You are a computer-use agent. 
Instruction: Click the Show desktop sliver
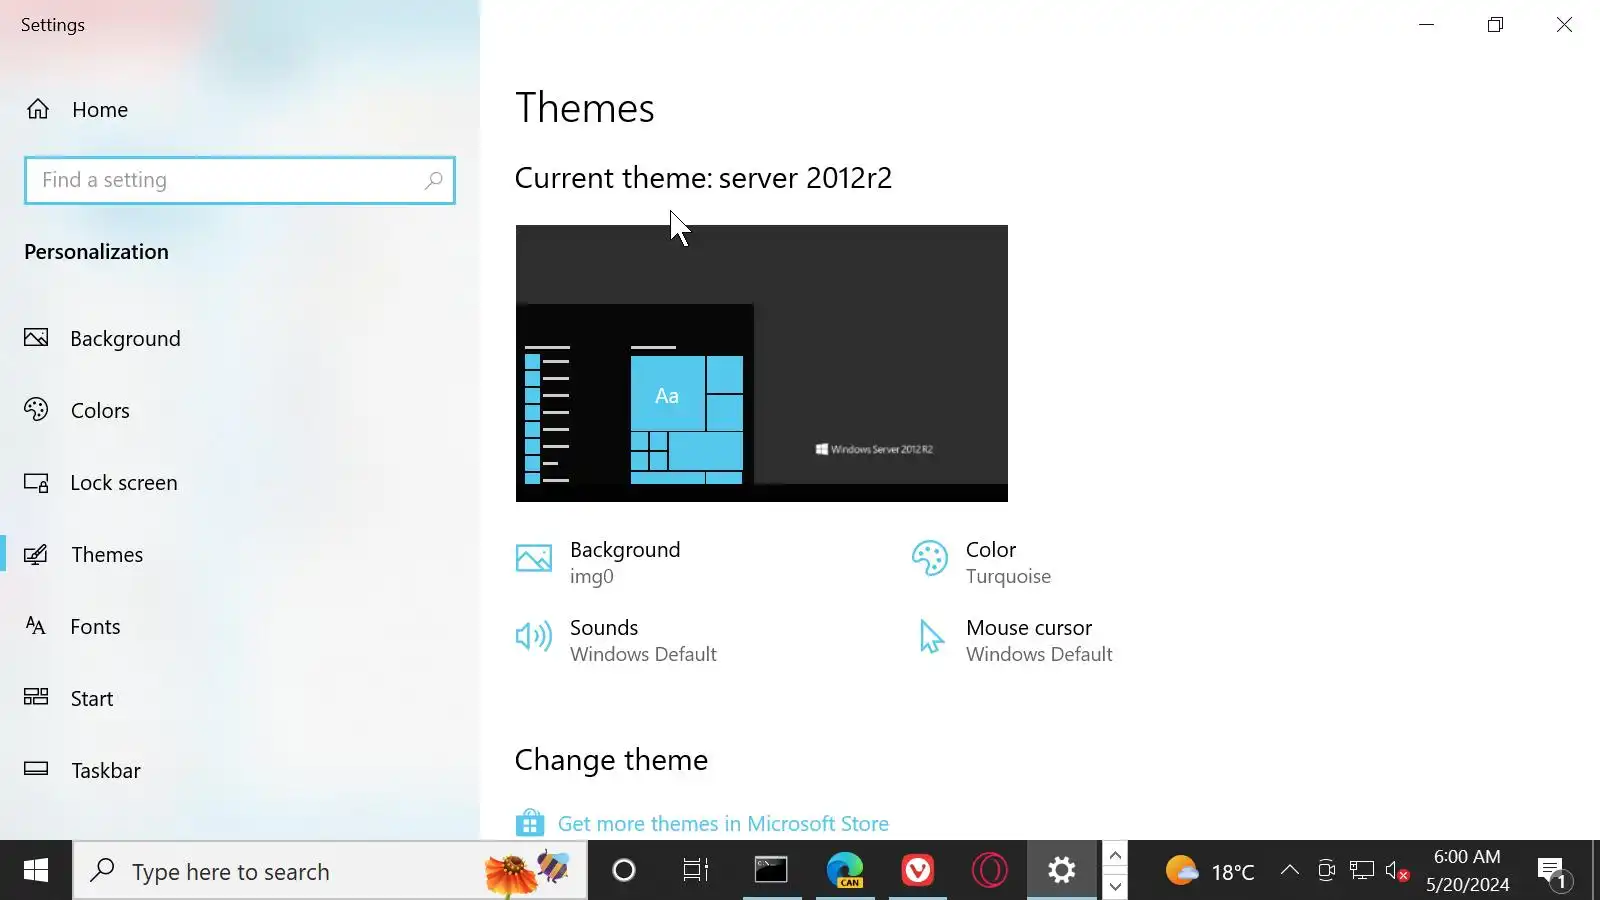1596,871
